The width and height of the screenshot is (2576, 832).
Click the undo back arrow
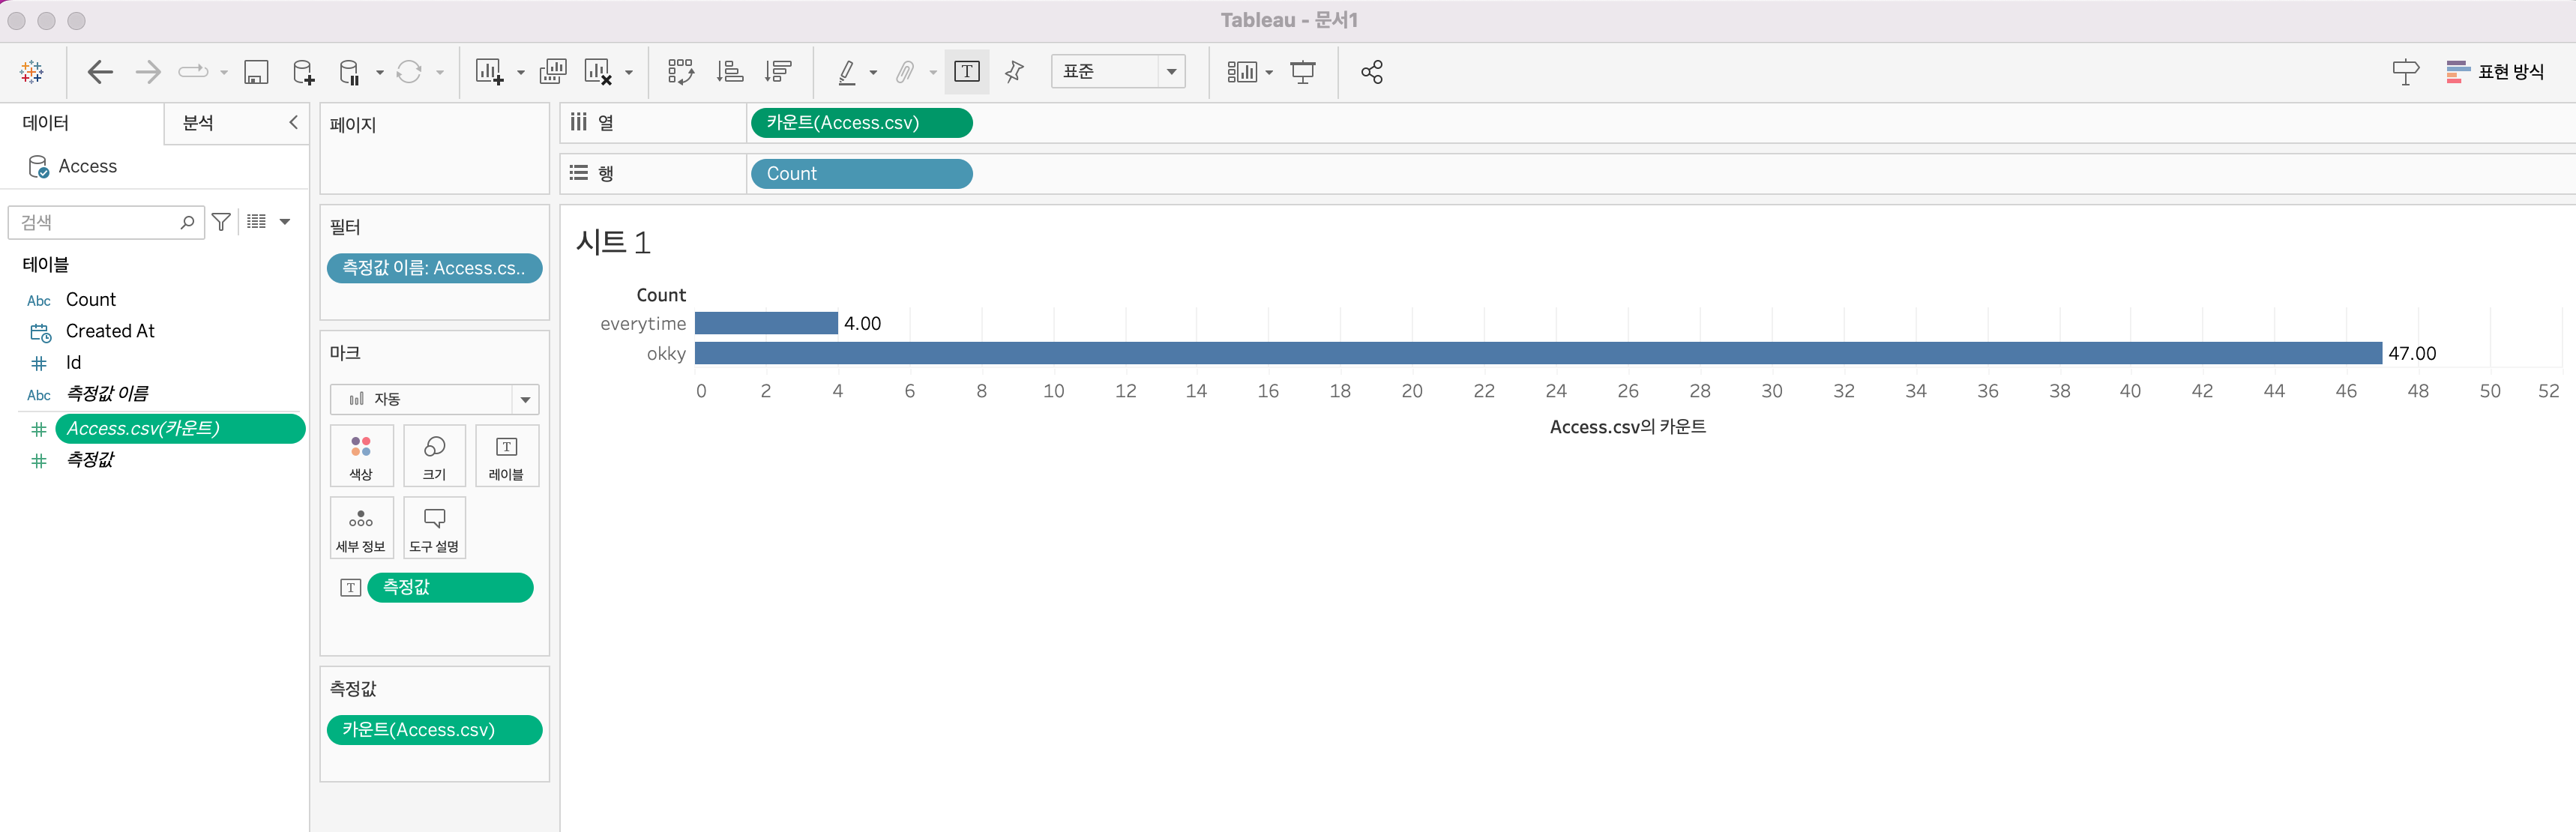(100, 71)
